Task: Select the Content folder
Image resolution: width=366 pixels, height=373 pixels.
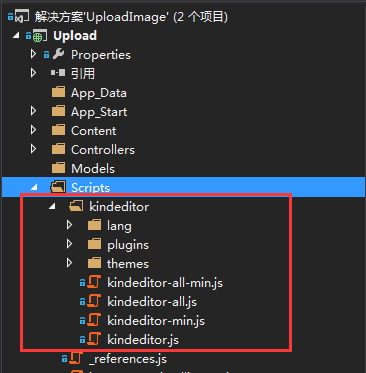Action: click(94, 130)
